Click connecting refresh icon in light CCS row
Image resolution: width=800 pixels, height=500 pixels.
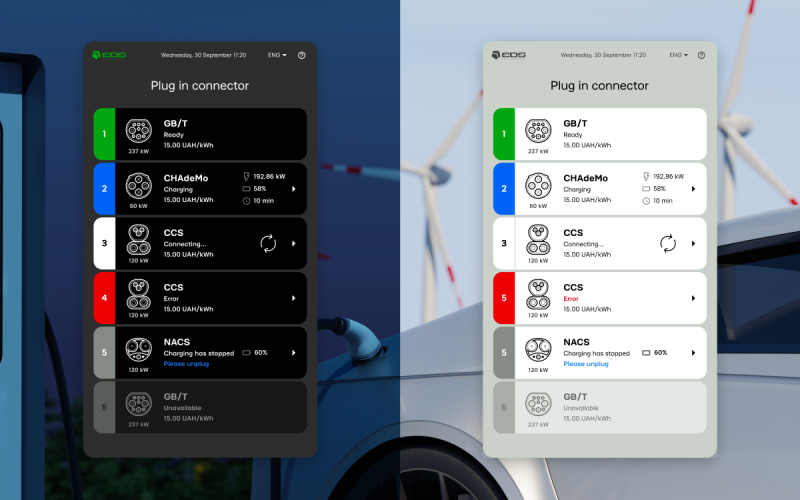click(x=668, y=243)
